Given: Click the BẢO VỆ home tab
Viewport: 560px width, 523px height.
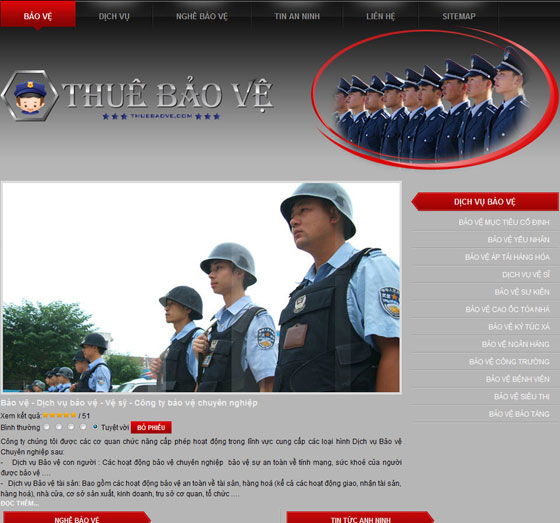Looking at the screenshot, I should click(x=38, y=16).
